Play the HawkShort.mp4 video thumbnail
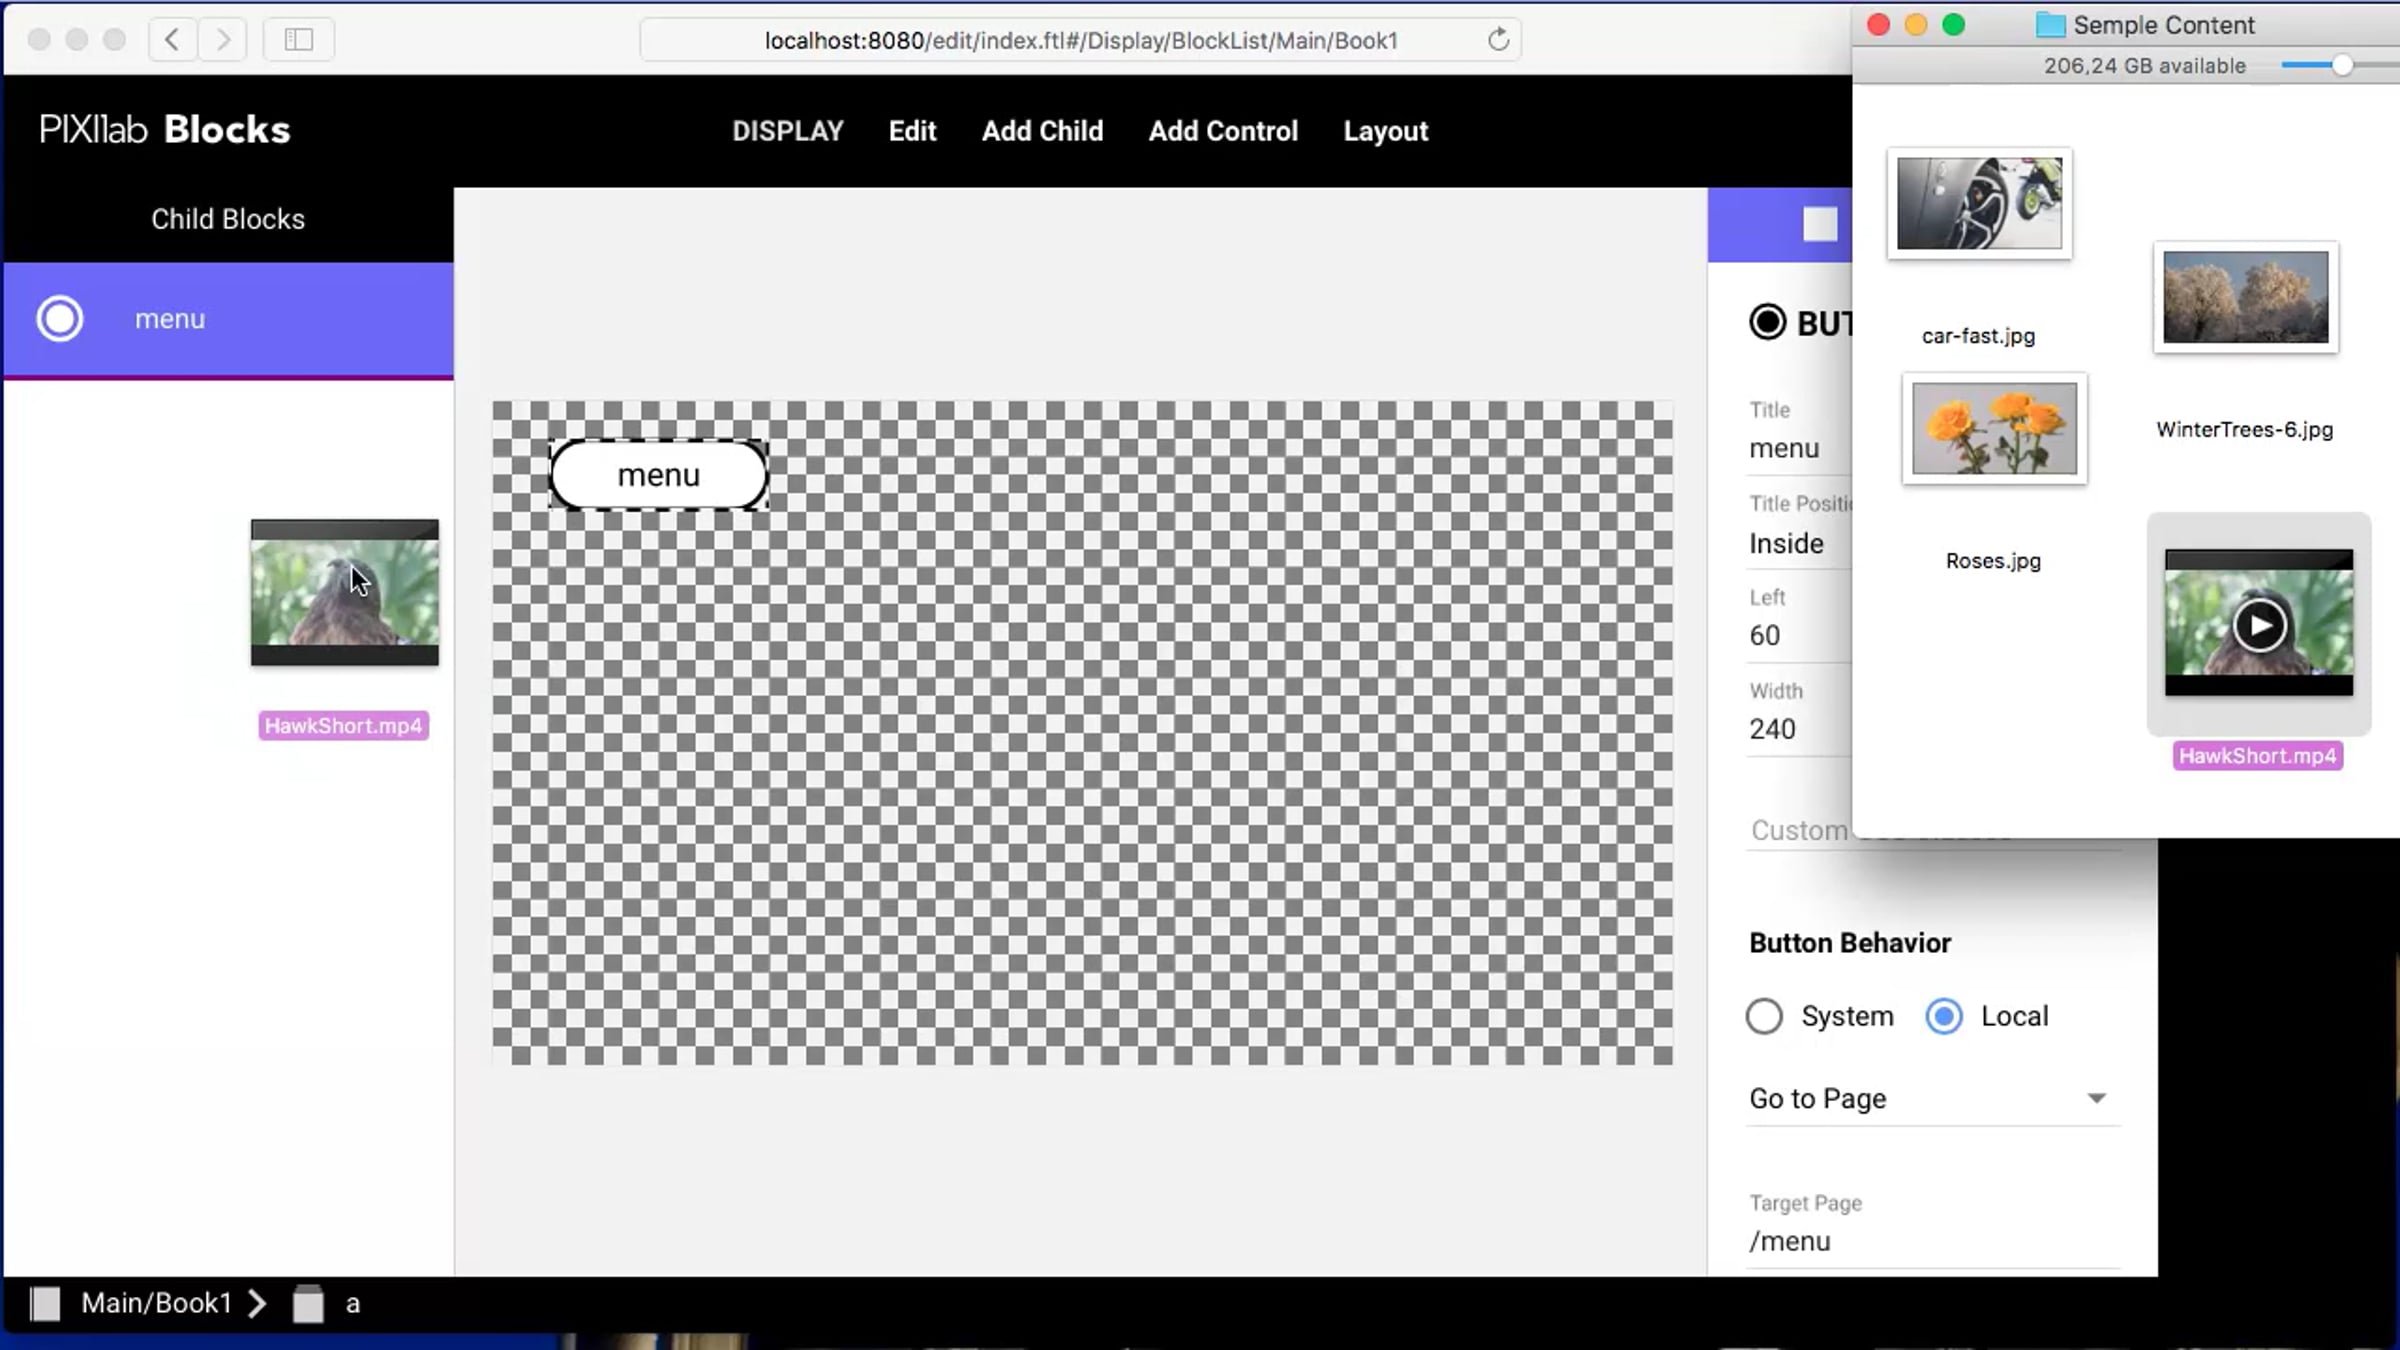Screen dimensions: 2400x1350 point(2259,626)
